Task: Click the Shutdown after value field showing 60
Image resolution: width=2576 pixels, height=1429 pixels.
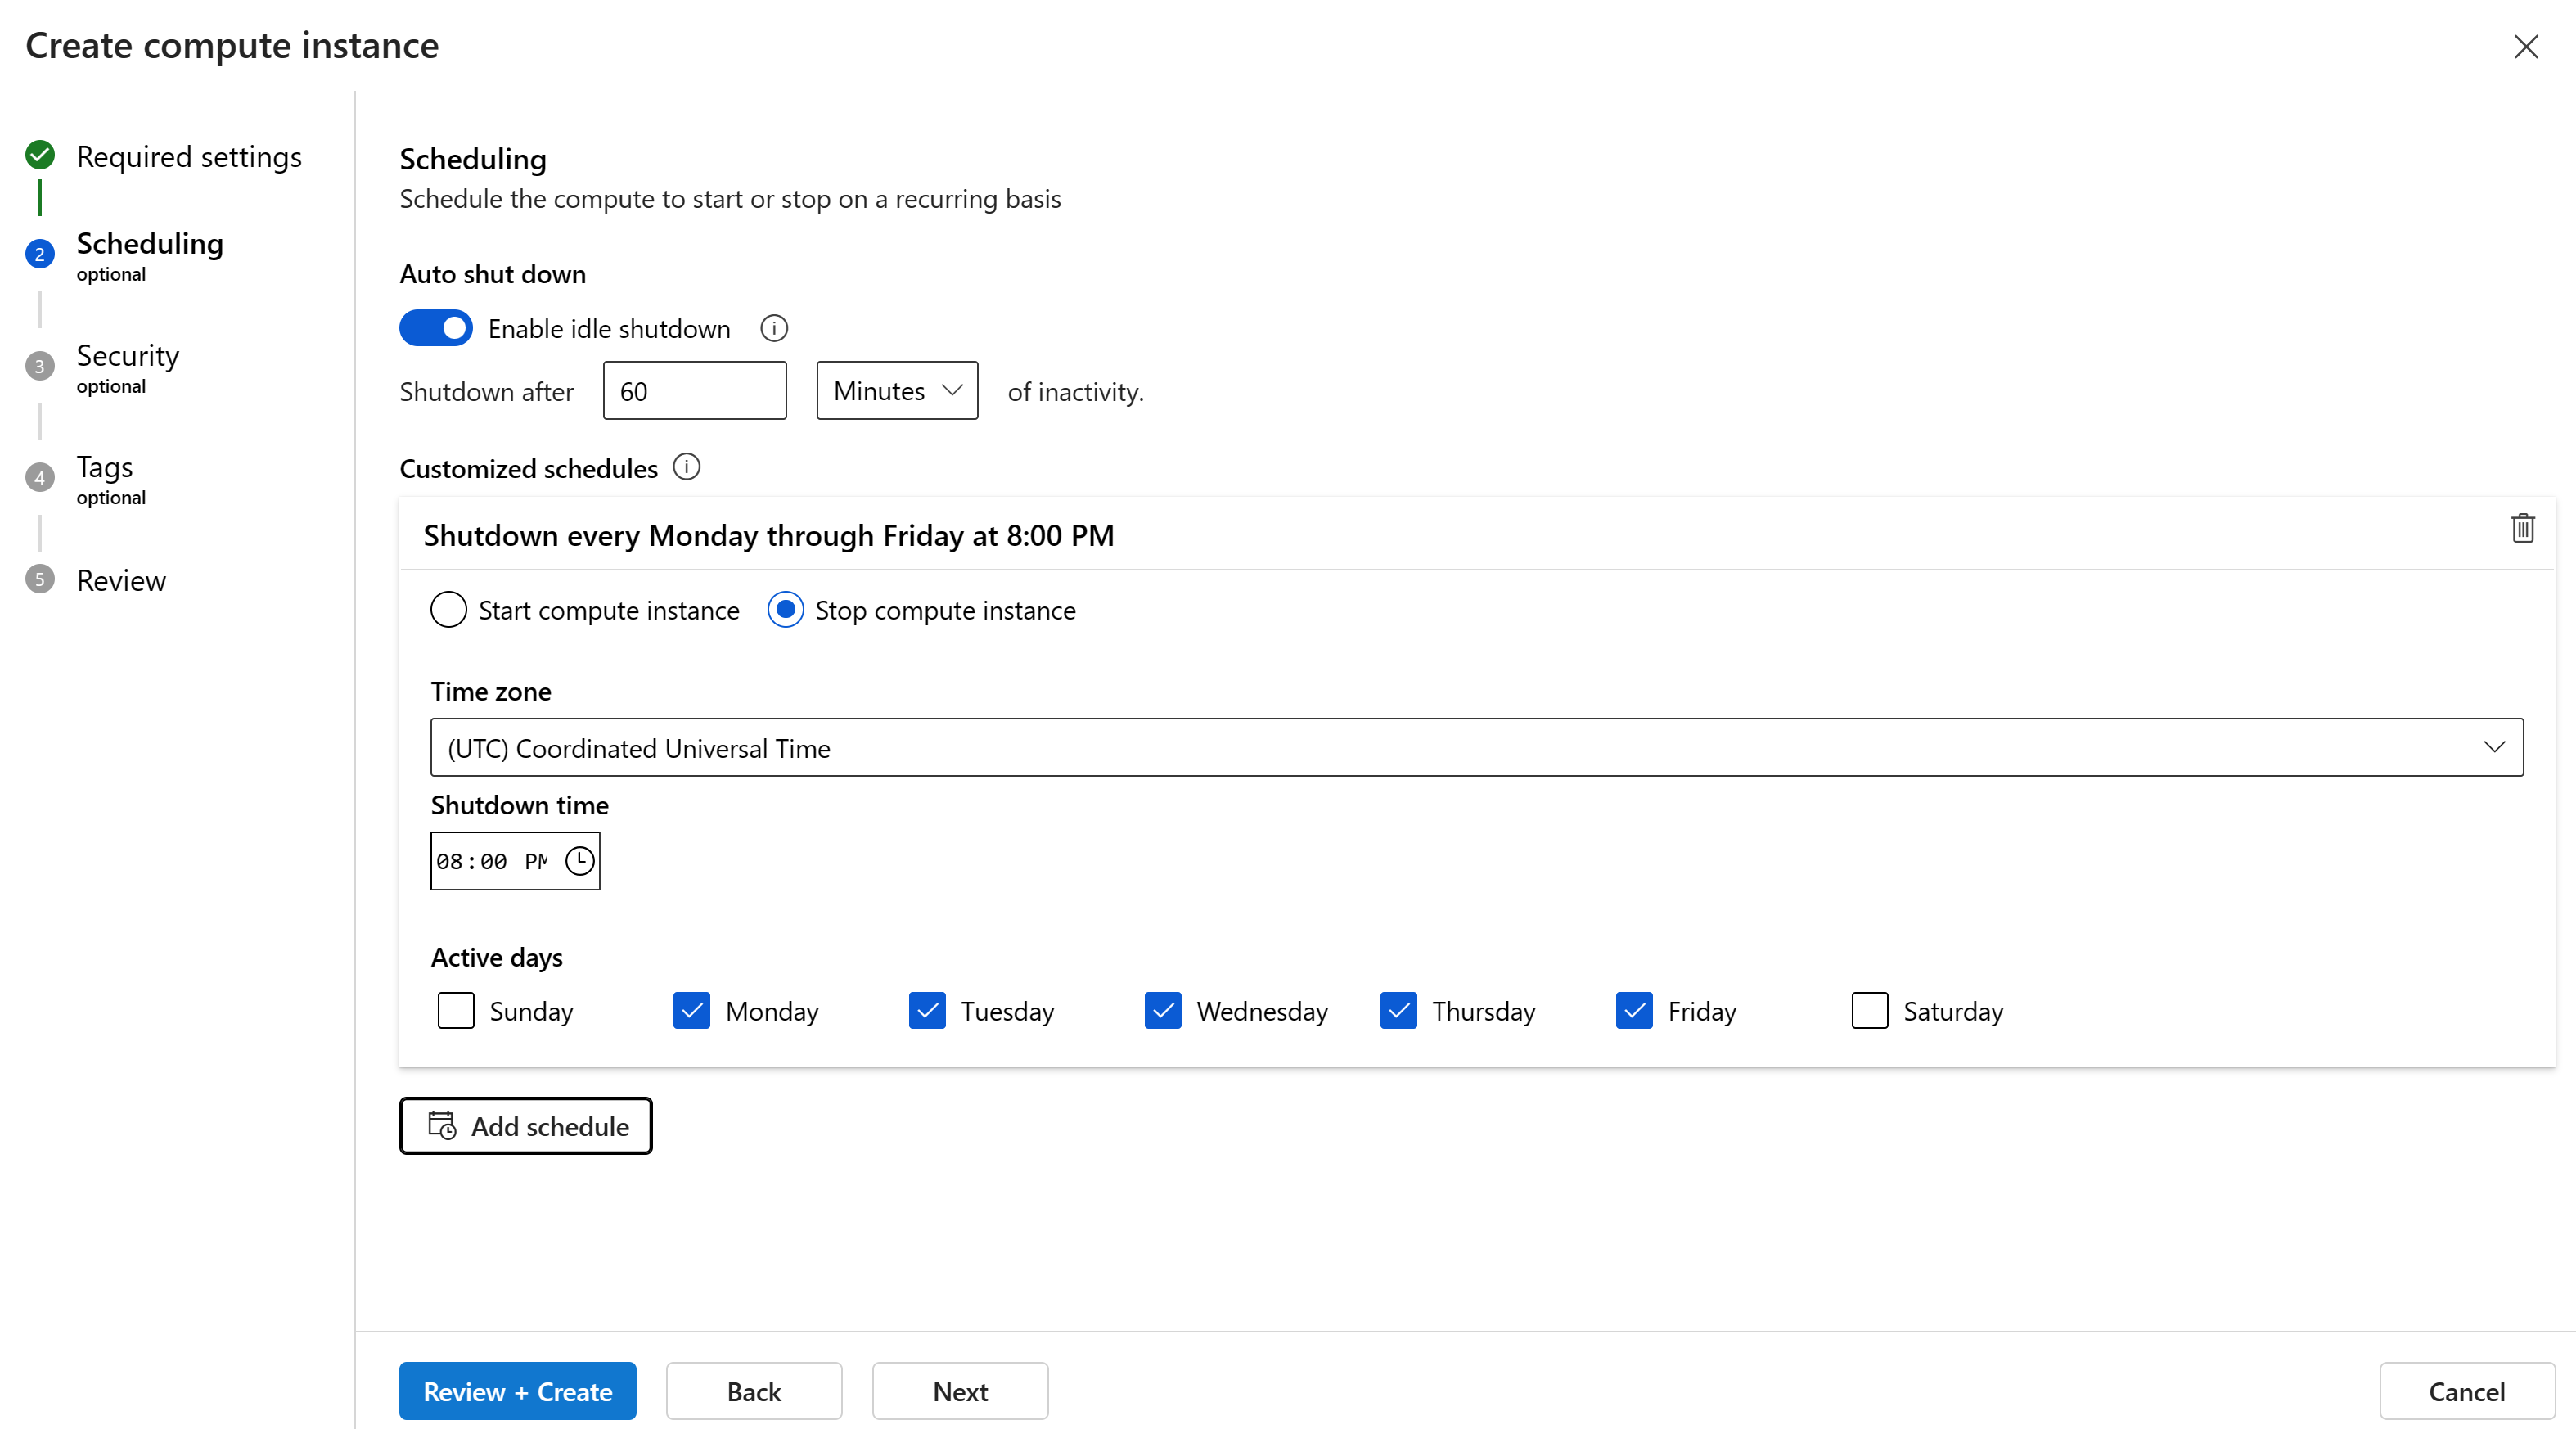Action: pyautogui.click(x=695, y=391)
